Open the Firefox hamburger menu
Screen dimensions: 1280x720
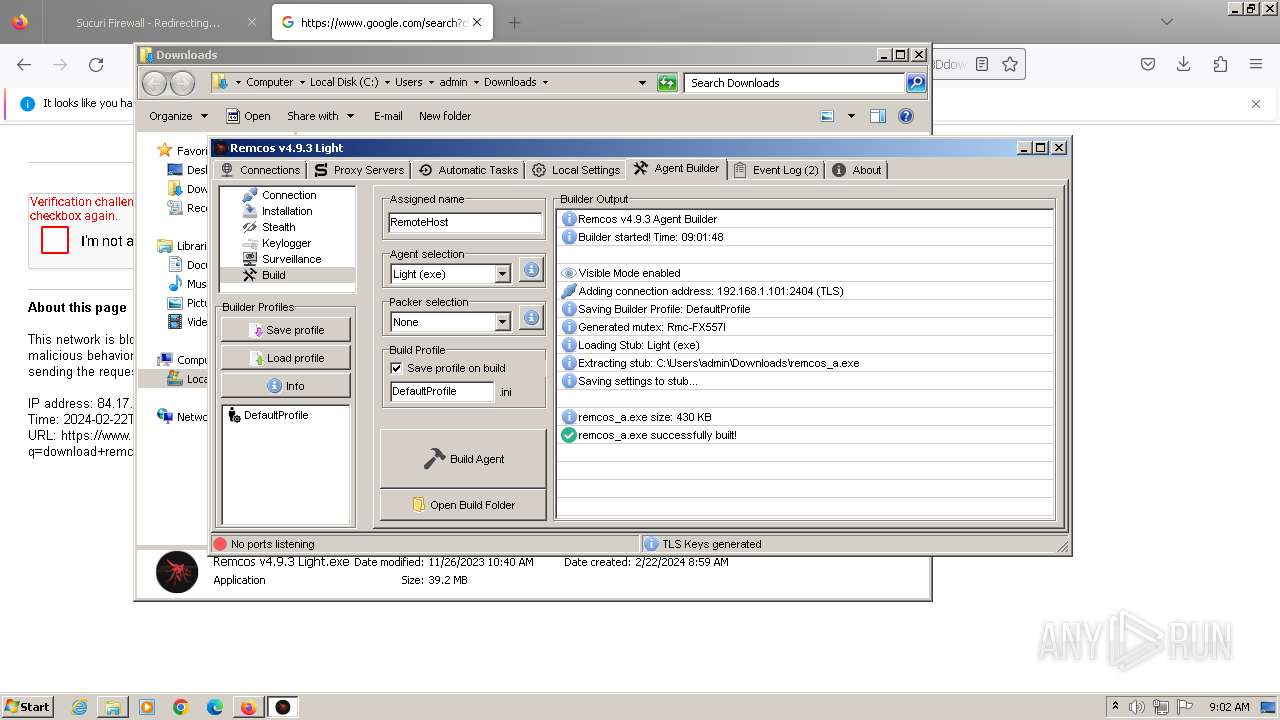(1256, 64)
